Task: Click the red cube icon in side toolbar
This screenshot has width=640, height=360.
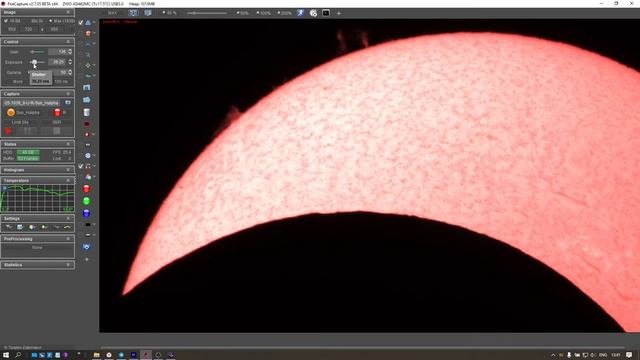Action: click(x=88, y=33)
